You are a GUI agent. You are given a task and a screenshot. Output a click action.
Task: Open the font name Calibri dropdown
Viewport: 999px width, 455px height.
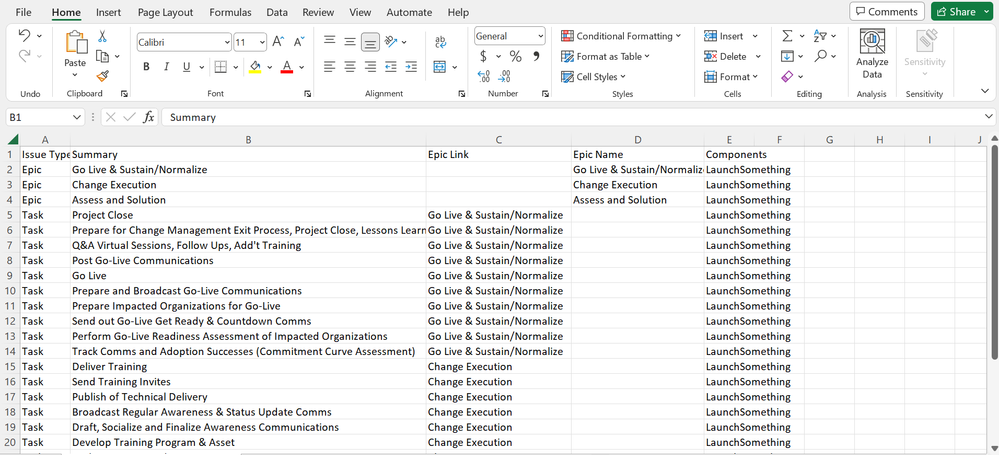pos(227,43)
